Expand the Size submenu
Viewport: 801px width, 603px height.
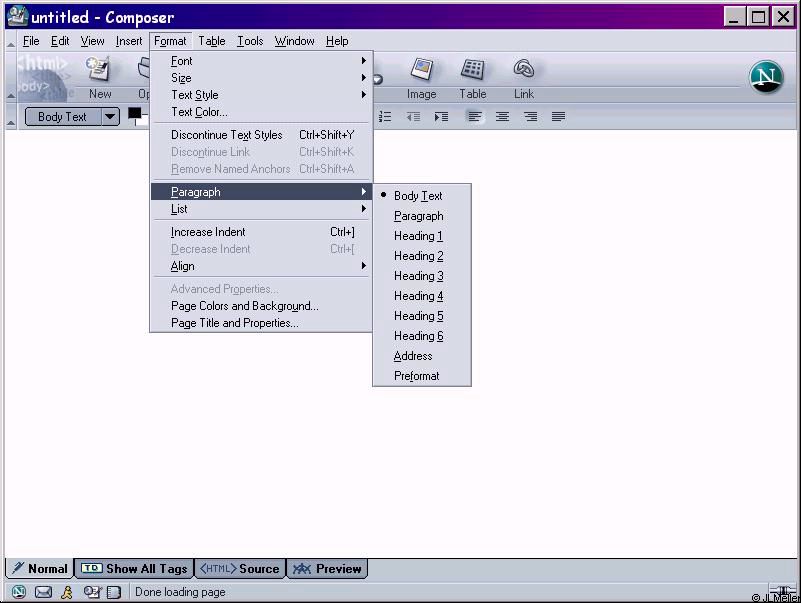pos(262,78)
